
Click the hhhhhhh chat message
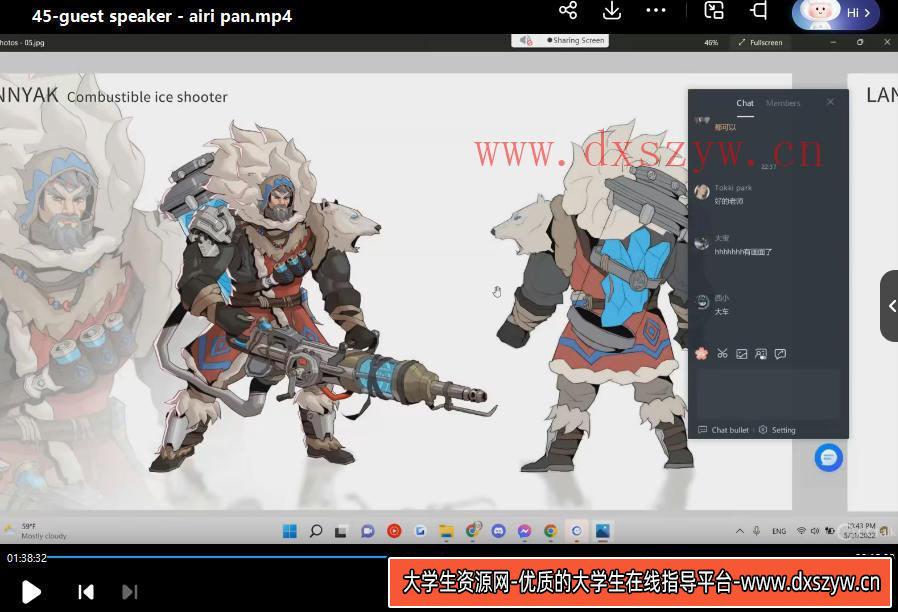tap(743, 252)
